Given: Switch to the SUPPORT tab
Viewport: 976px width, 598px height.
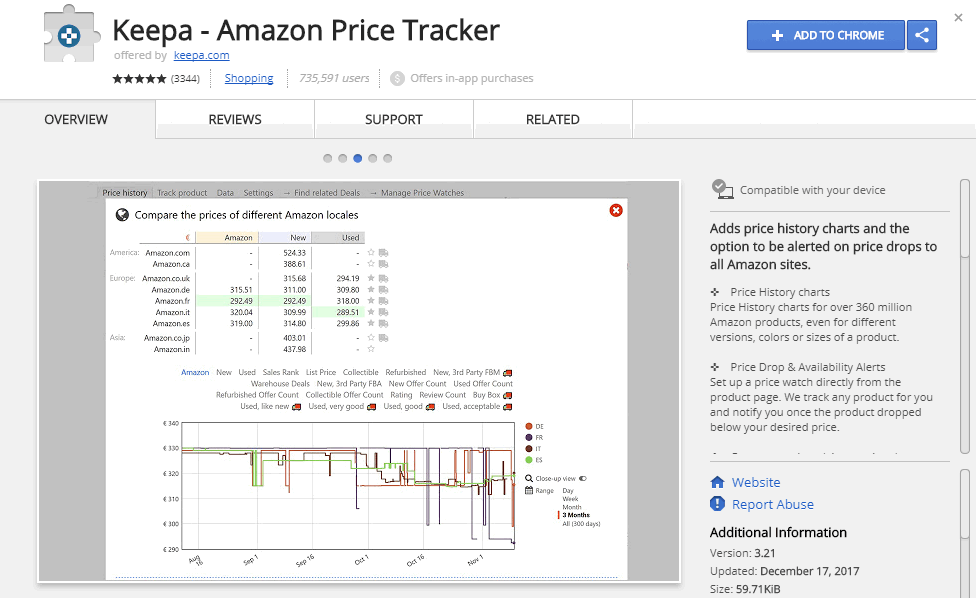Looking at the screenshot, I should [393, 119].
